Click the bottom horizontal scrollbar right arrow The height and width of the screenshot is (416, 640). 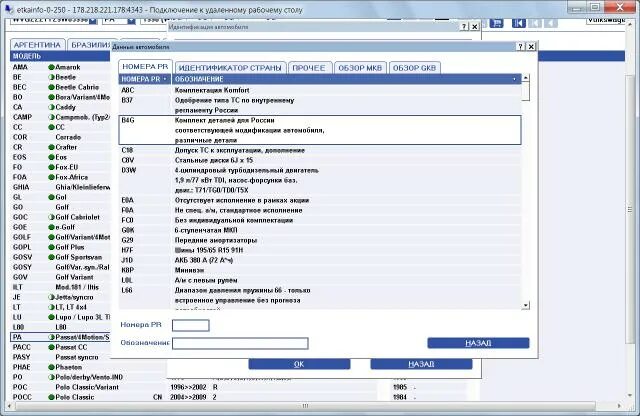619,406
